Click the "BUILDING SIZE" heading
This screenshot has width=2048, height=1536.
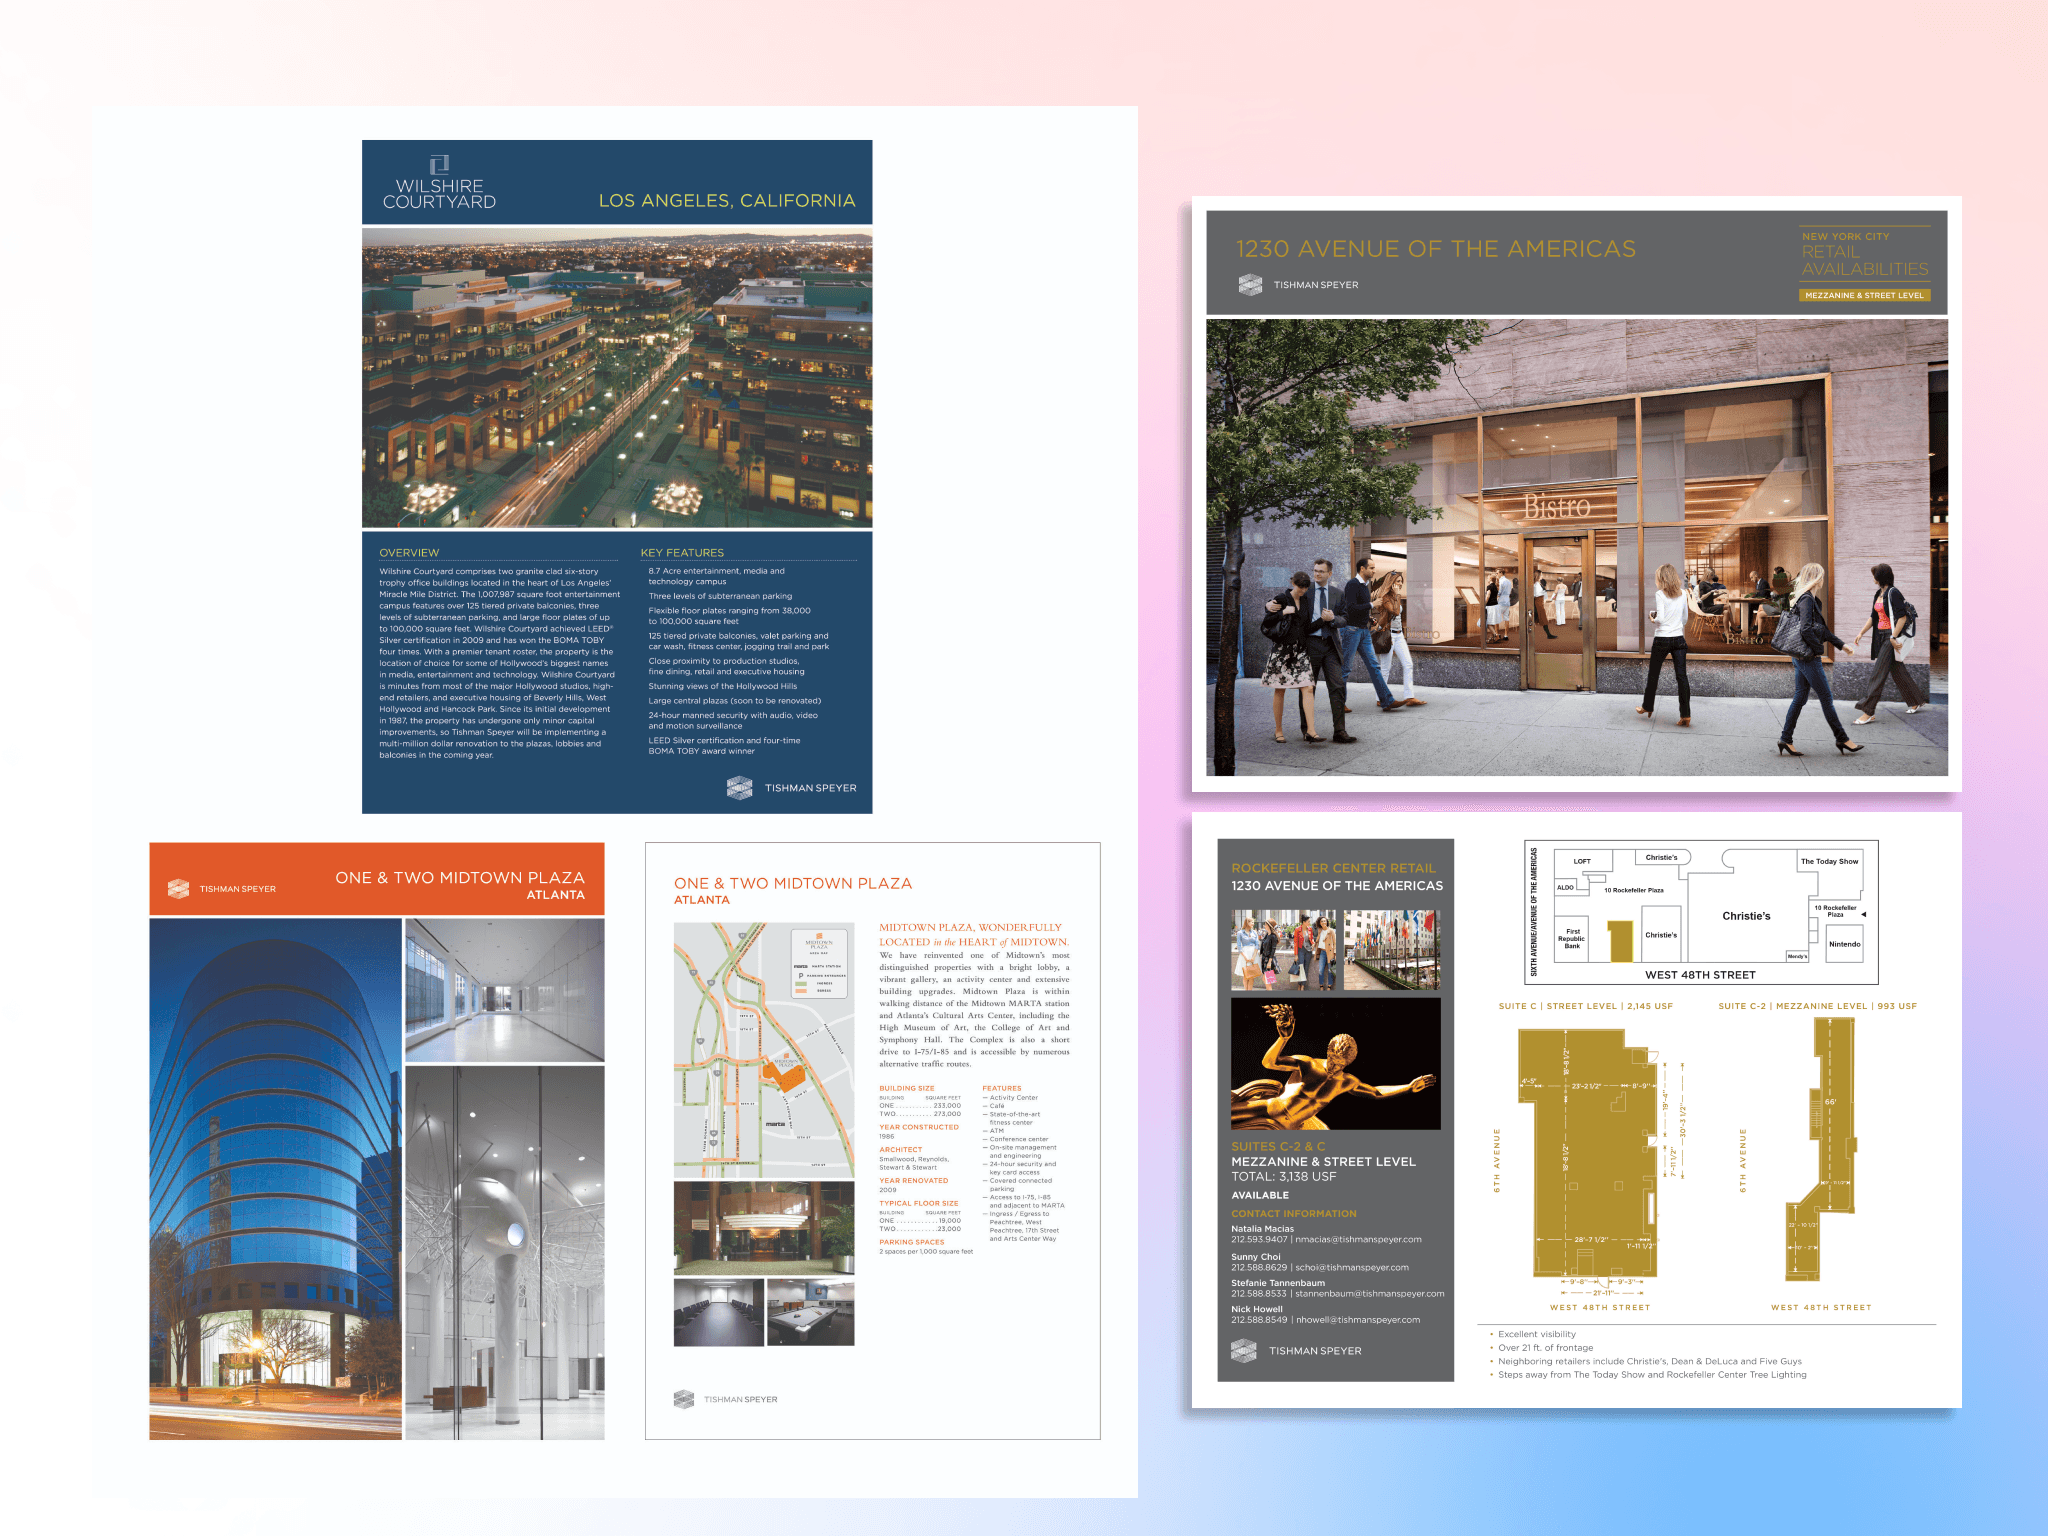tap(907, 1088)
